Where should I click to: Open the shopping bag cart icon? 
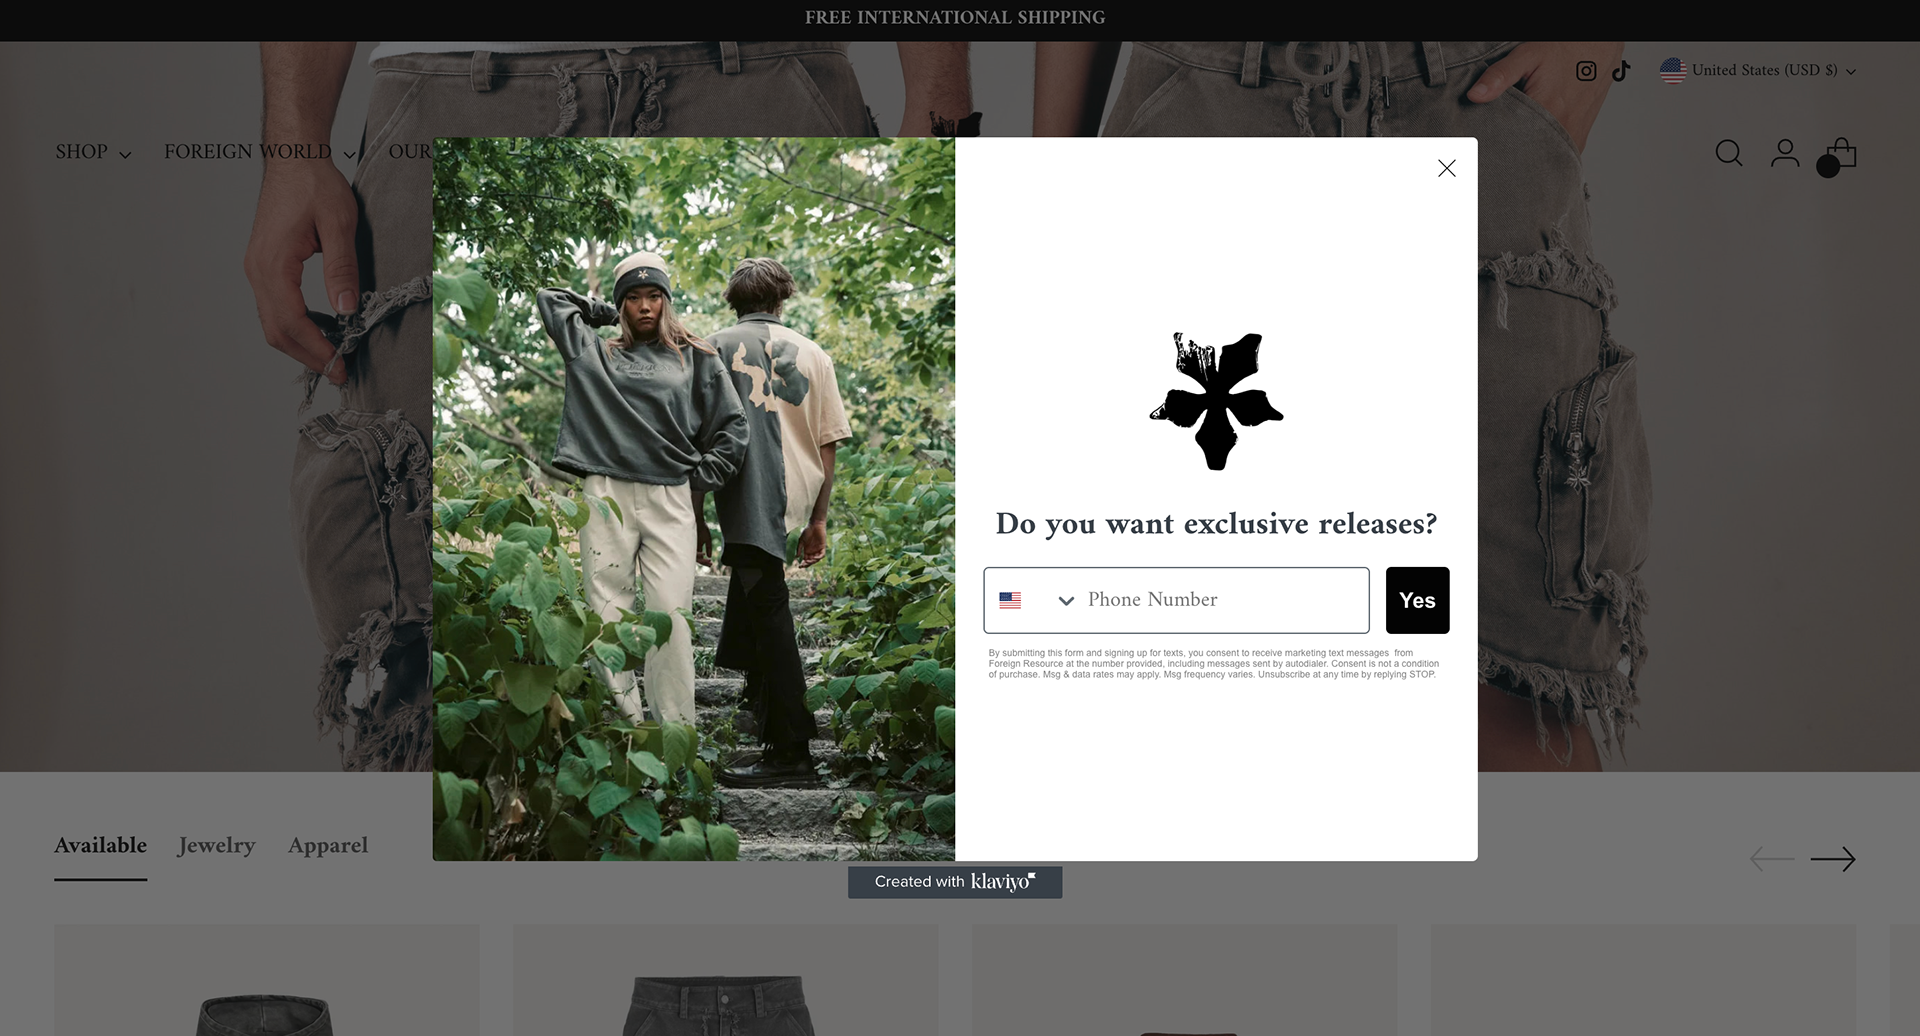click(1837, 156)
